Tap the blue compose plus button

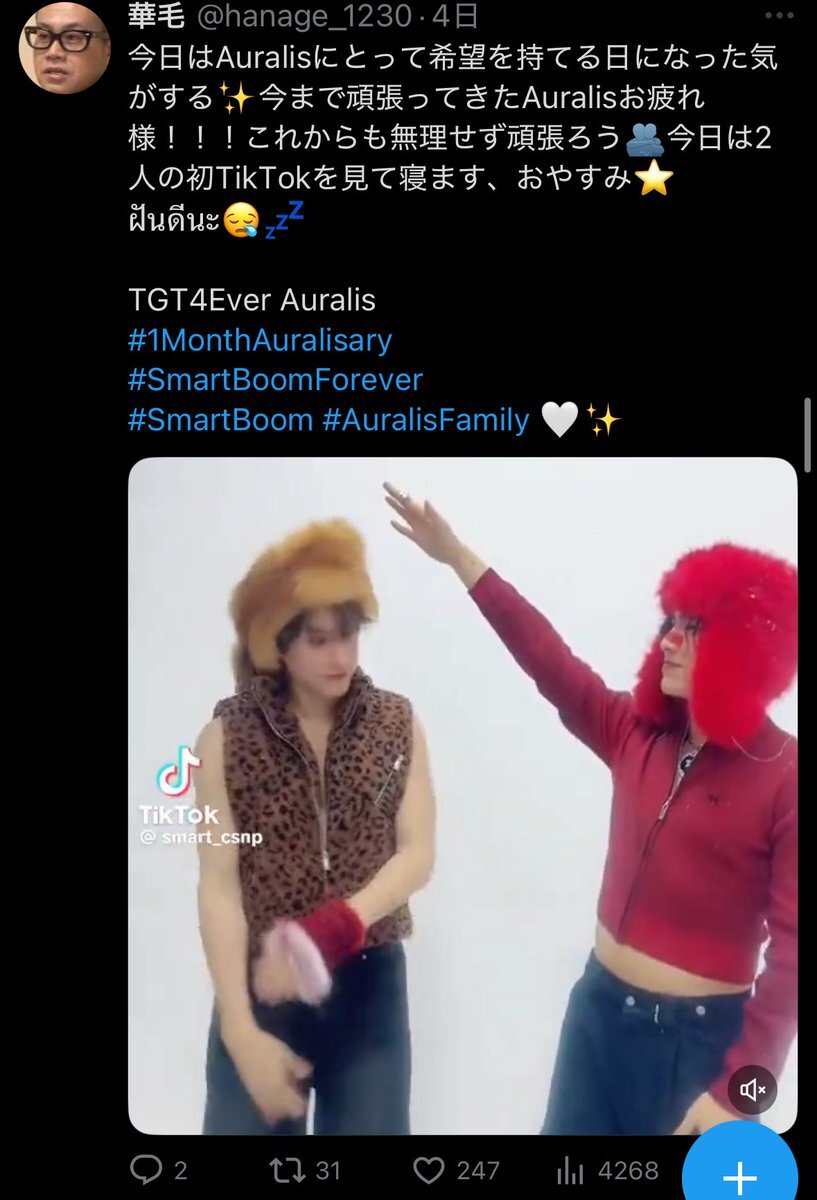tap(740, 1165)
